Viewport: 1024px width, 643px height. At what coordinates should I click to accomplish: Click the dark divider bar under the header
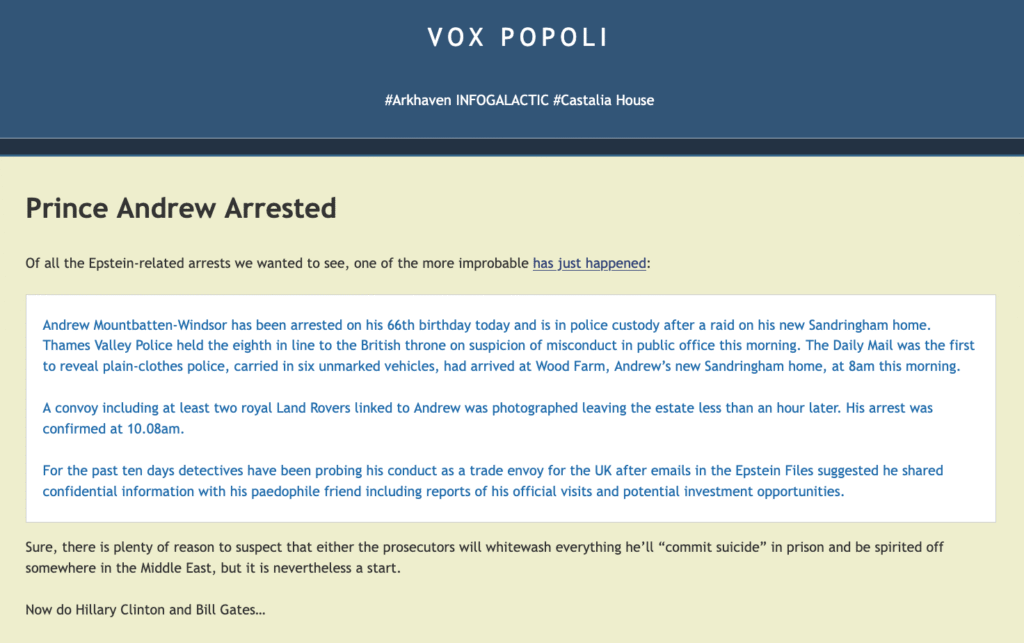point(512,147)
